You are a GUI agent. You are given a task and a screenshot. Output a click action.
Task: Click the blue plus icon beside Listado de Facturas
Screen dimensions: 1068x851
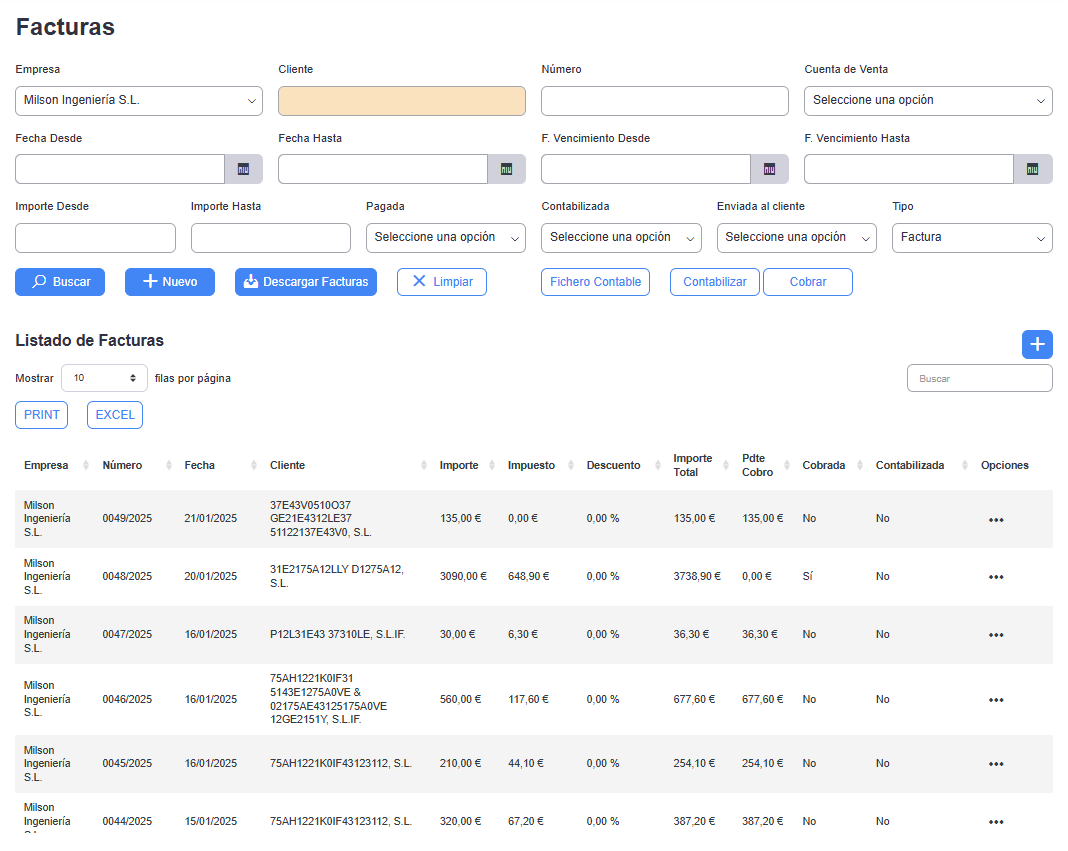click(x=1037, y=344)
